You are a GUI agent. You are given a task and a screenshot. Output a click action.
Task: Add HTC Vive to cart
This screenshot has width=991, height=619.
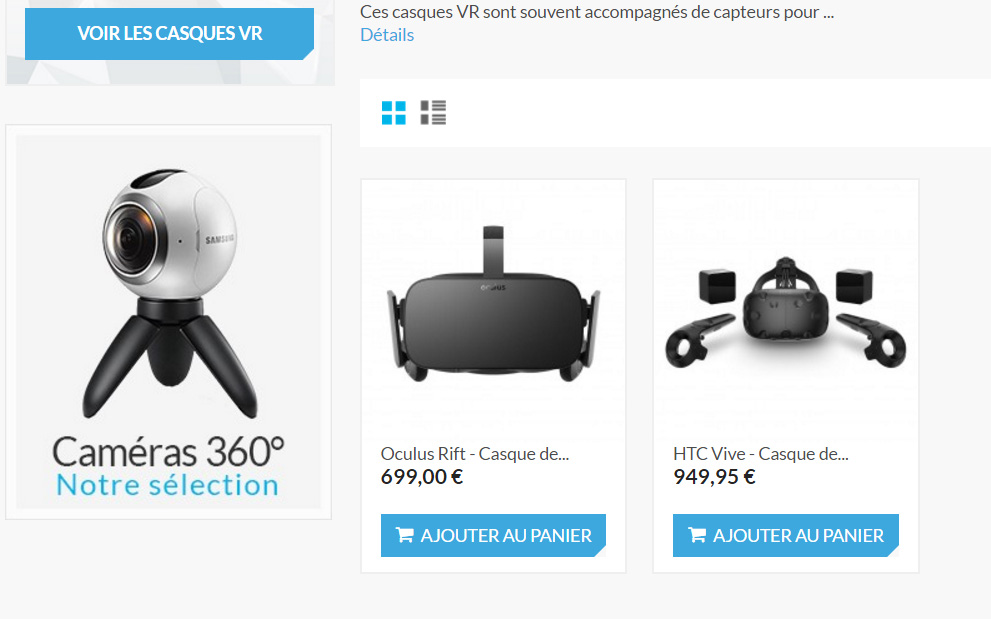[786, 536]
